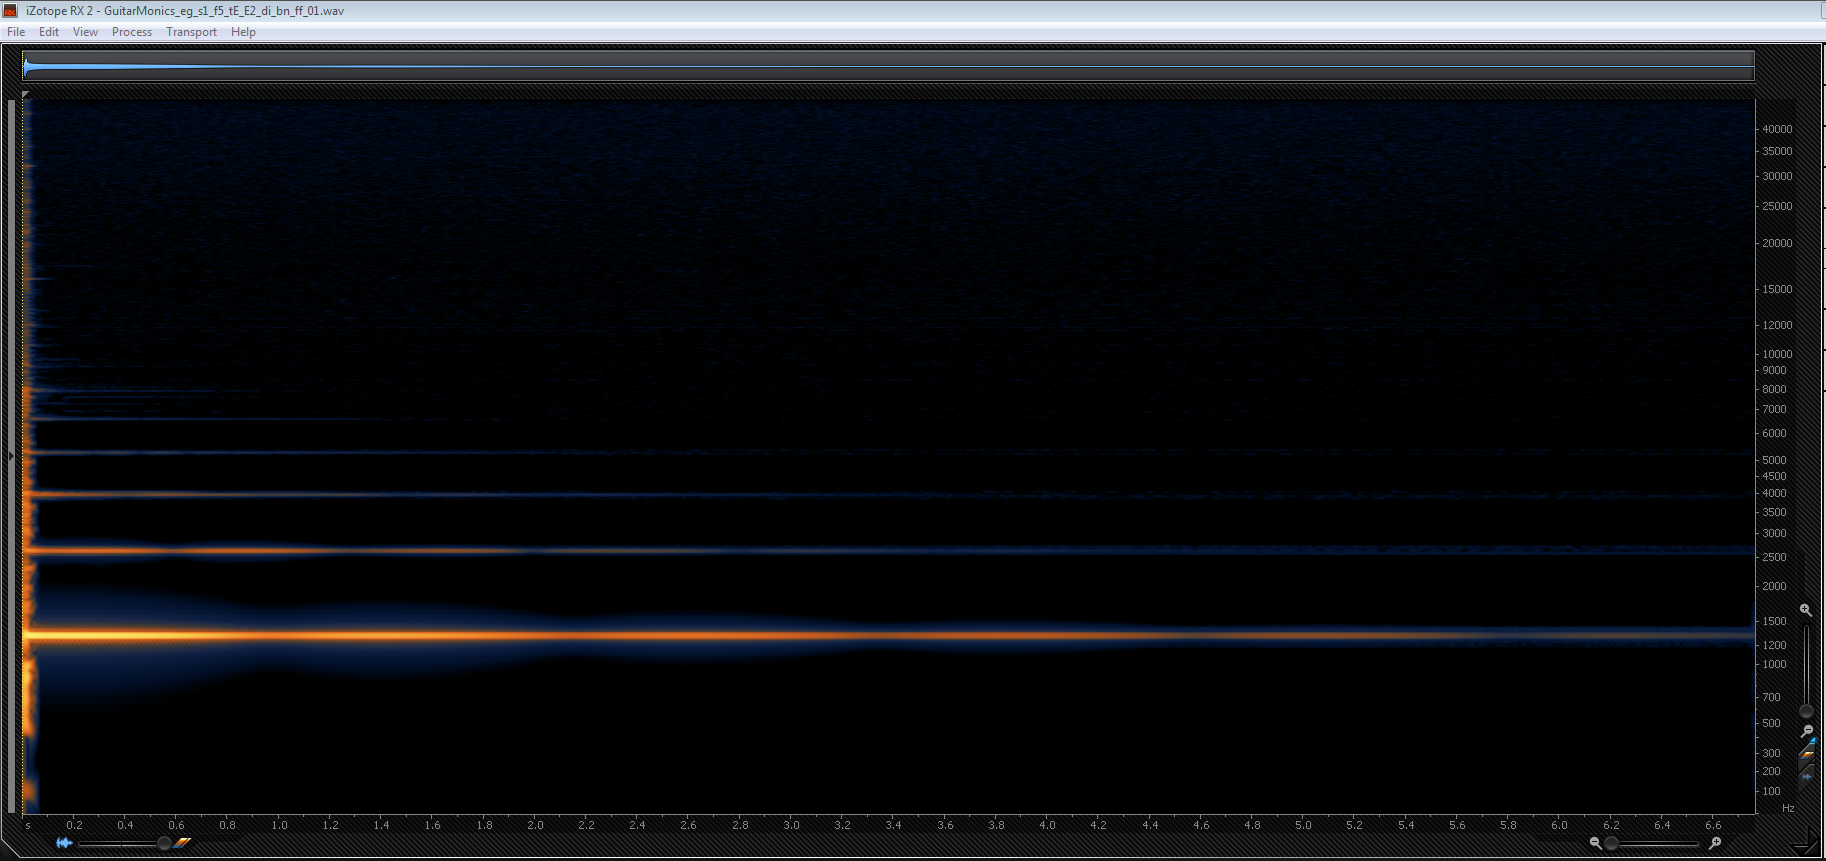Open the Transport menu
Viewport: 1826px width, 861px height.
click(191, 32)
